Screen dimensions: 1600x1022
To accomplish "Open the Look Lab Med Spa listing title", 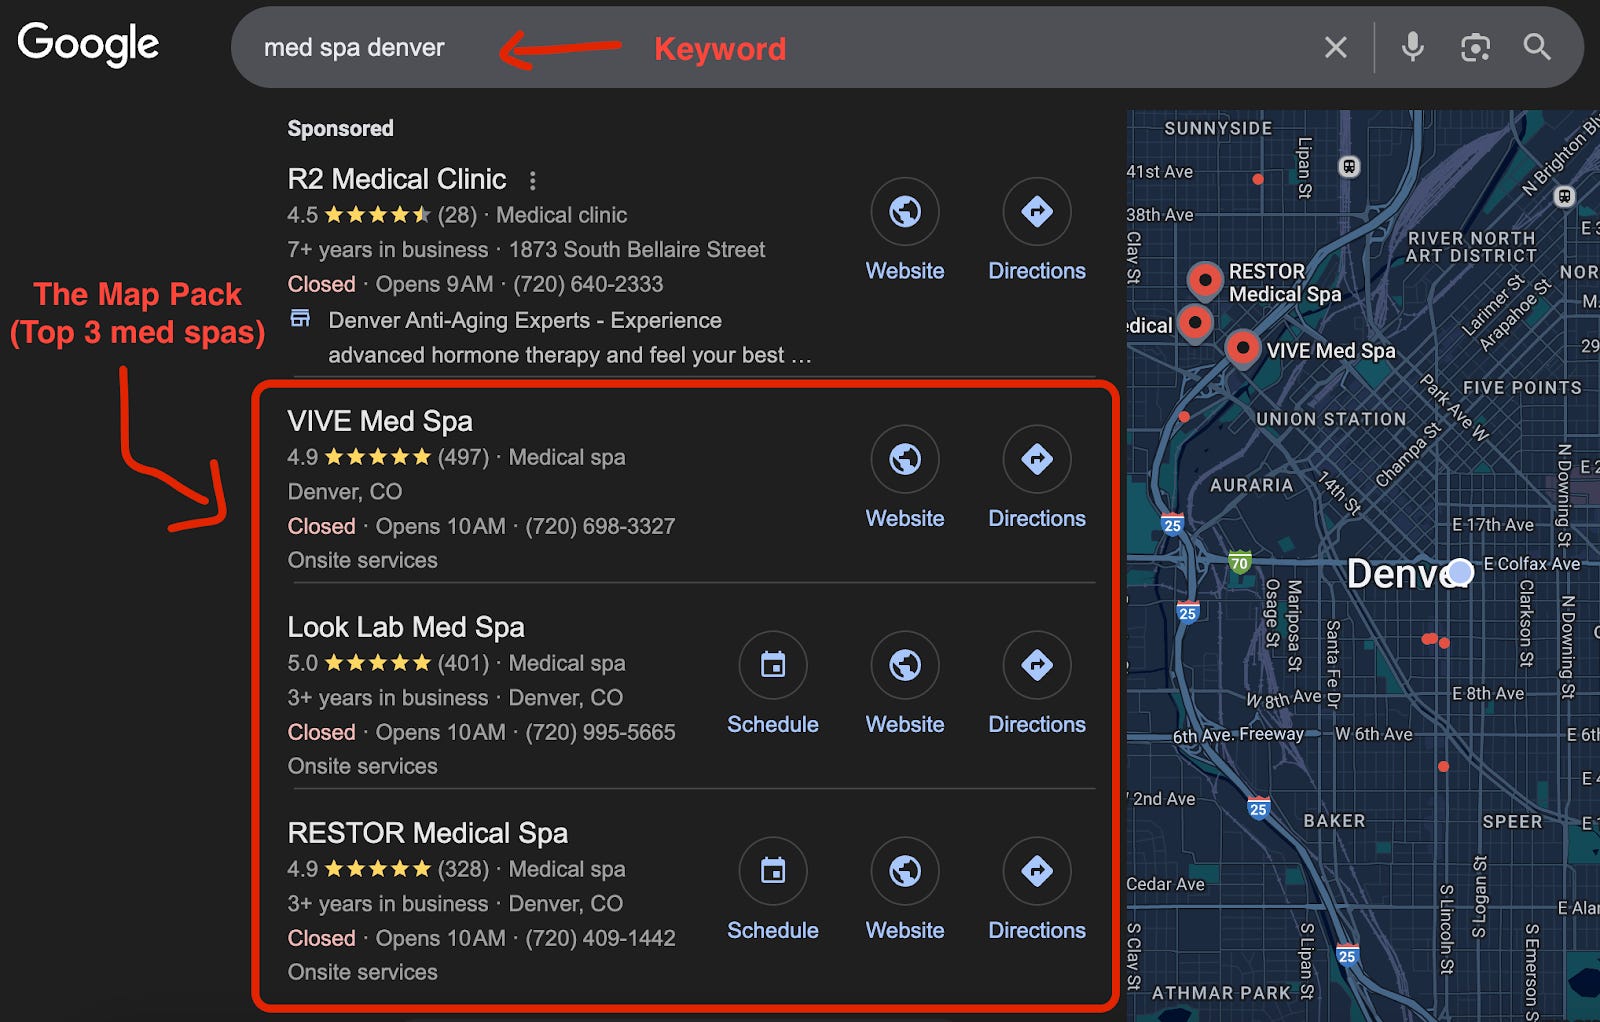I will (x=406, y=627).
